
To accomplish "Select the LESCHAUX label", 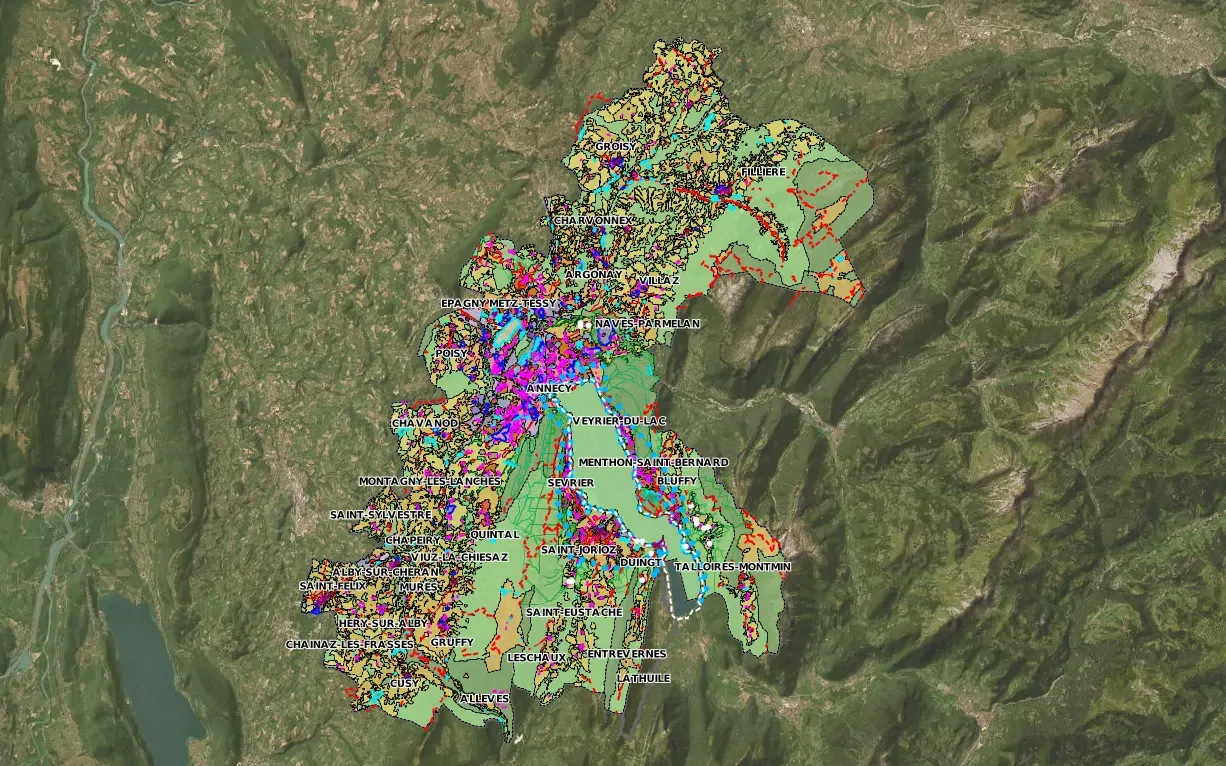I will [537, 658].
